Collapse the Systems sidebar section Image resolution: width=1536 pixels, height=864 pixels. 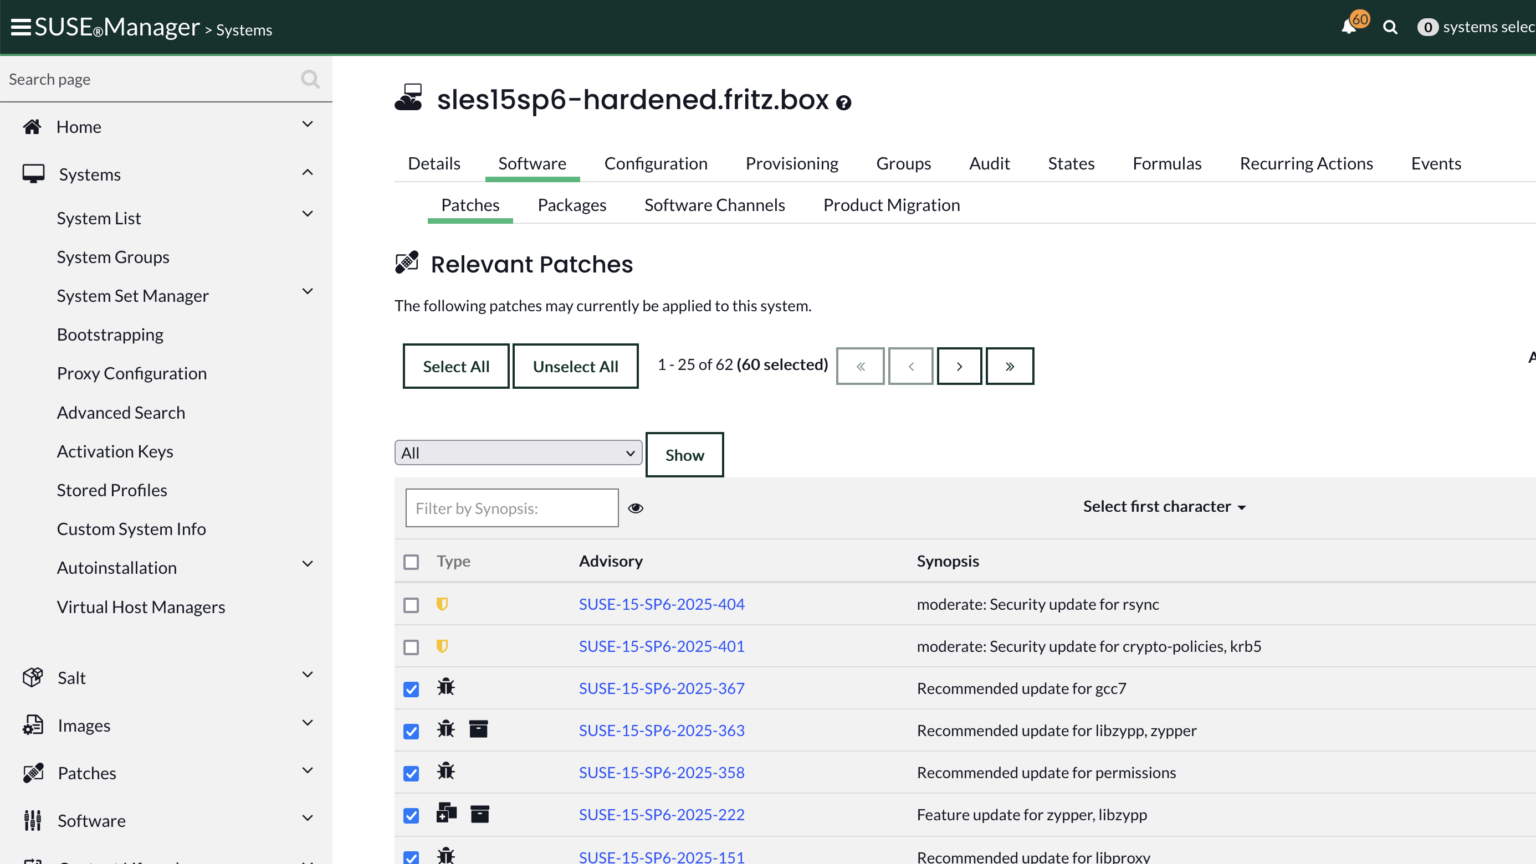point(307,173)
